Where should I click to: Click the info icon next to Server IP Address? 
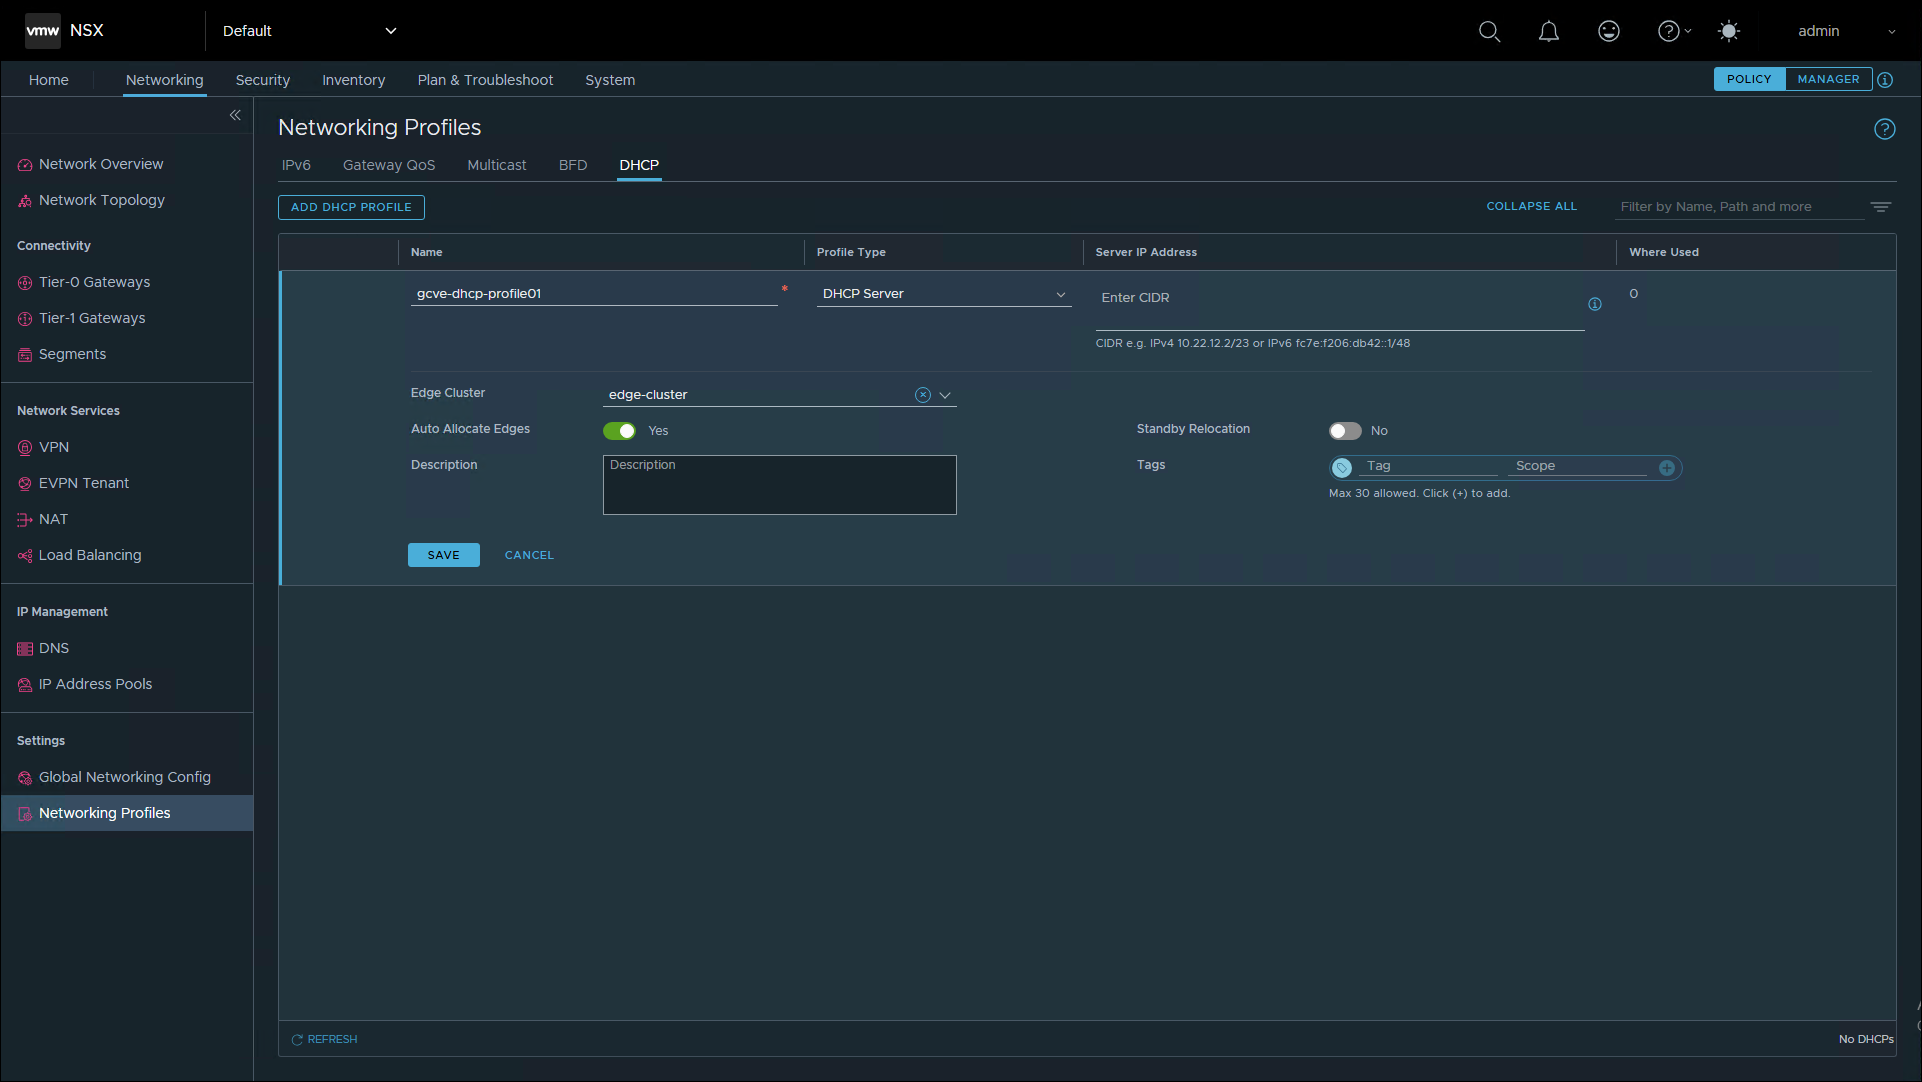(1595, 304)
